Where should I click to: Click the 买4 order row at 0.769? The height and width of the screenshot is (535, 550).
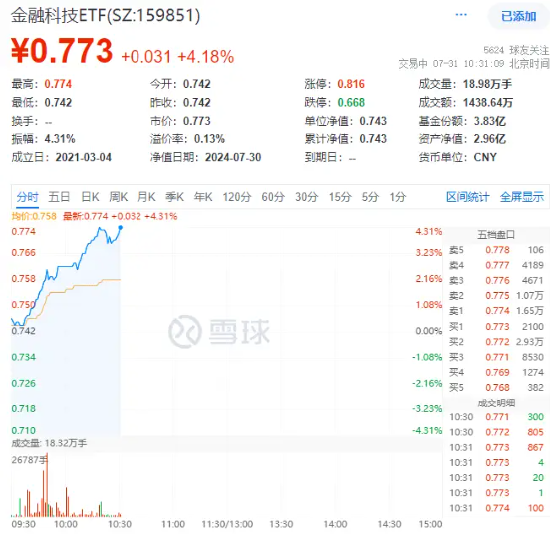(496, 372)
